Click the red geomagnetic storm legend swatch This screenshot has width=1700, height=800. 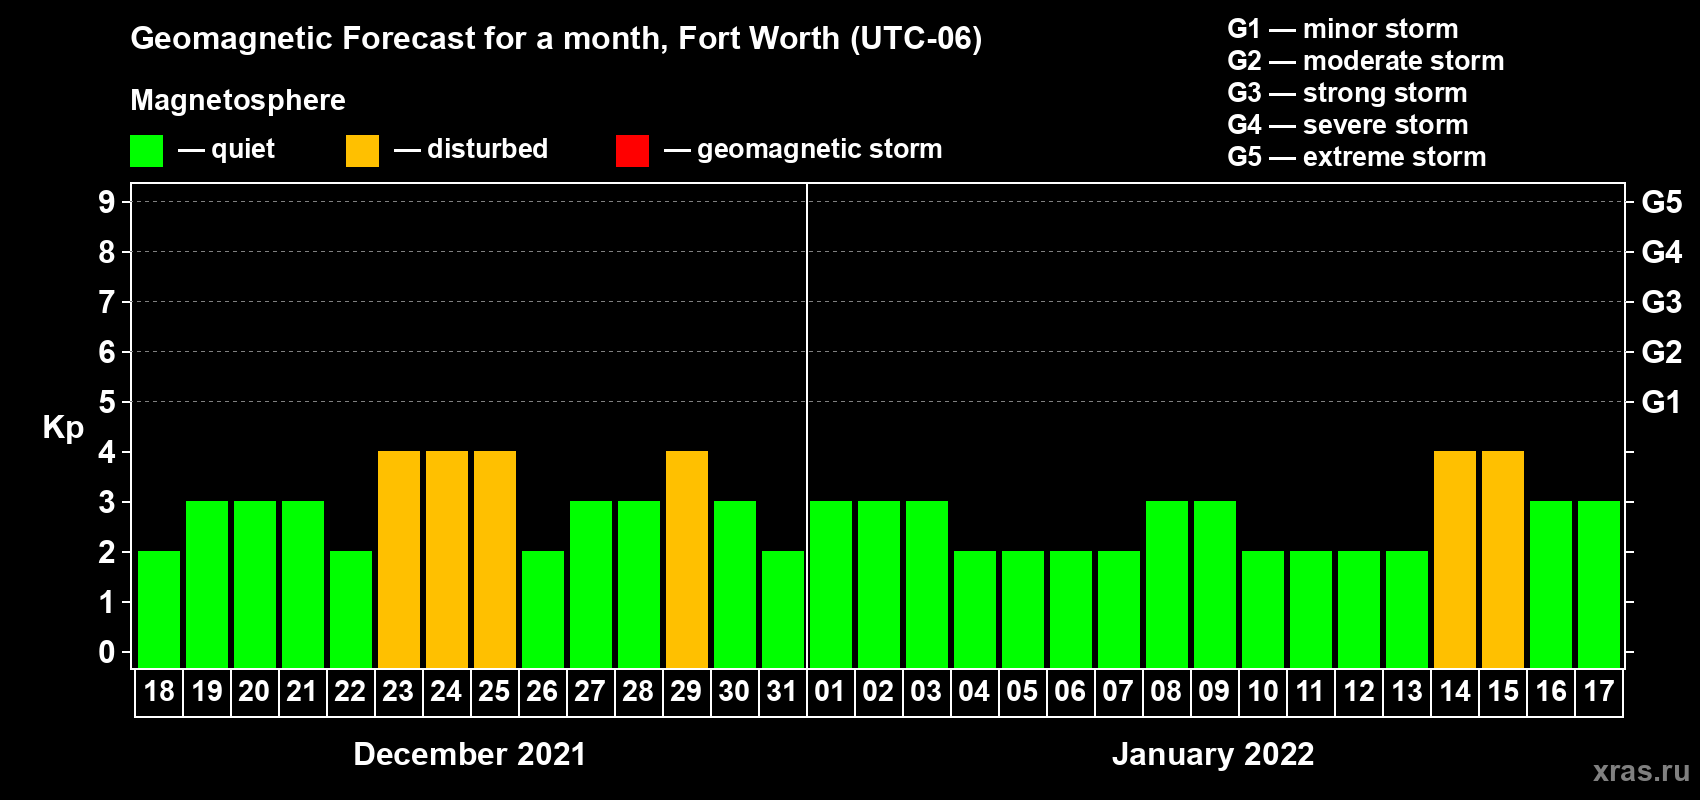point(632,151)
